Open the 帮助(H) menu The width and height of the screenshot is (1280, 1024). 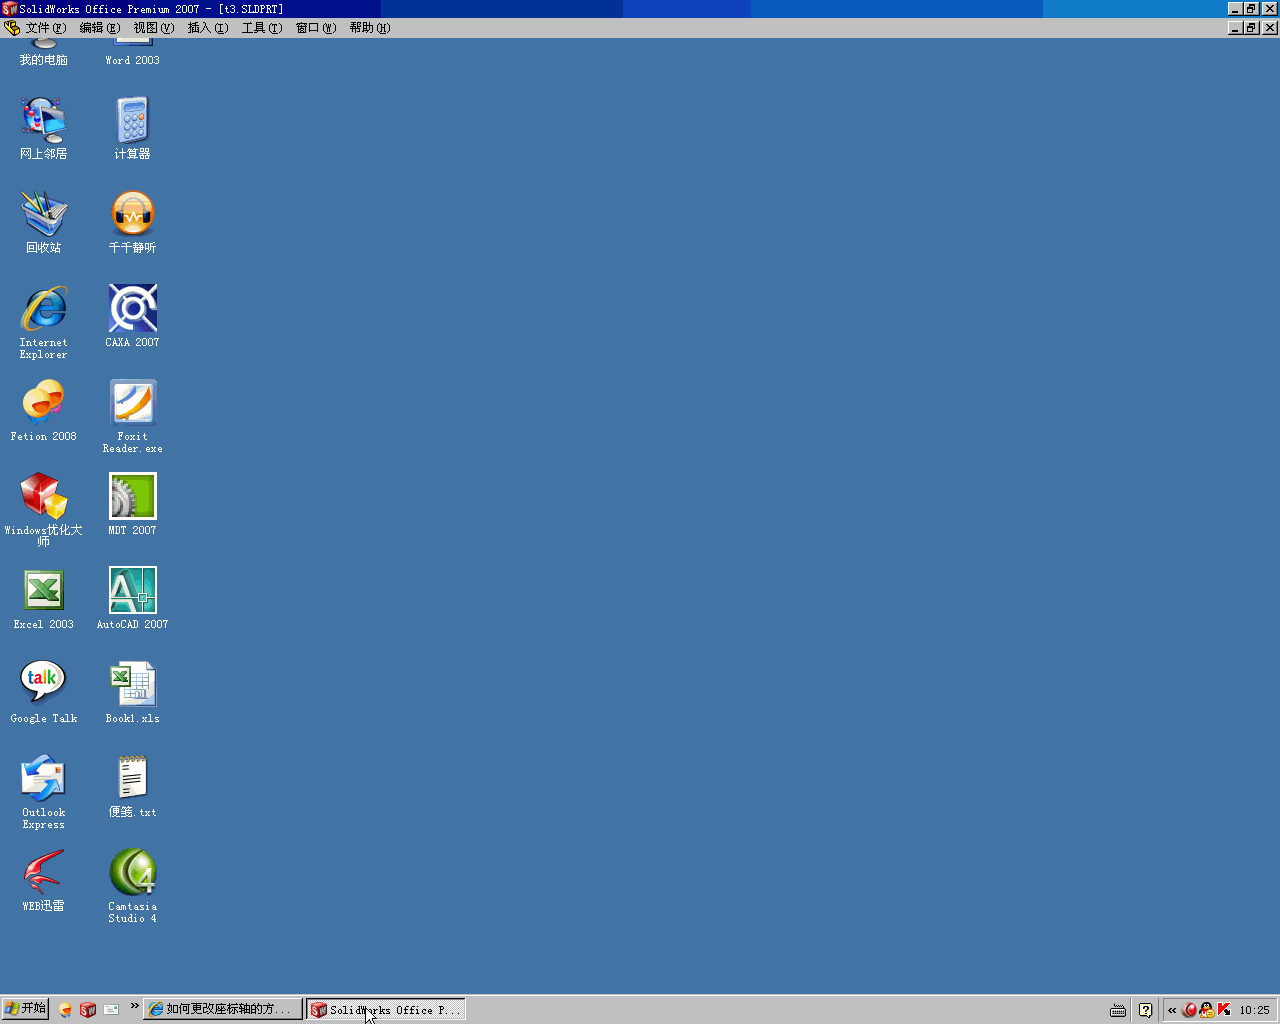(369, 28)
